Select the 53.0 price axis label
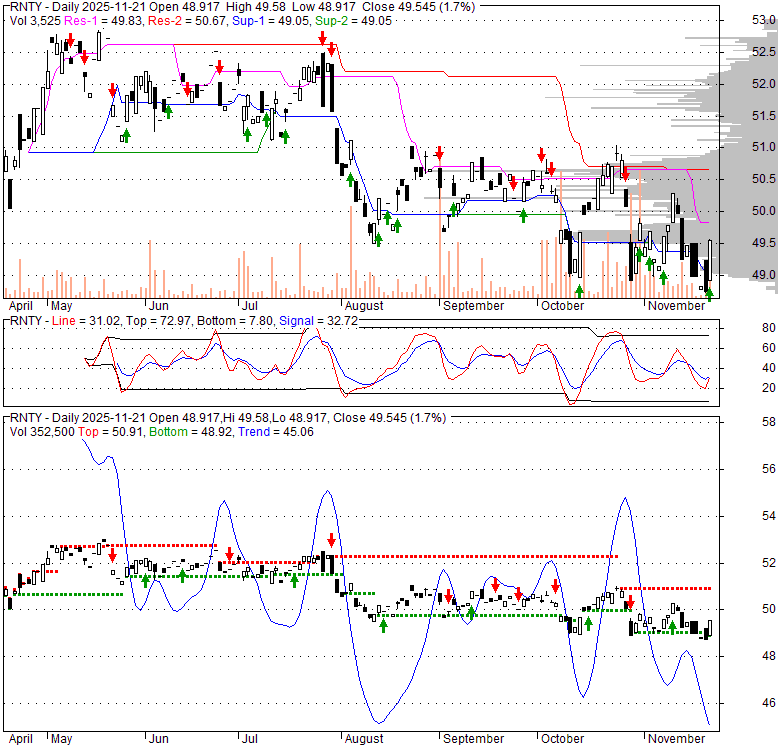 point(764,20)
